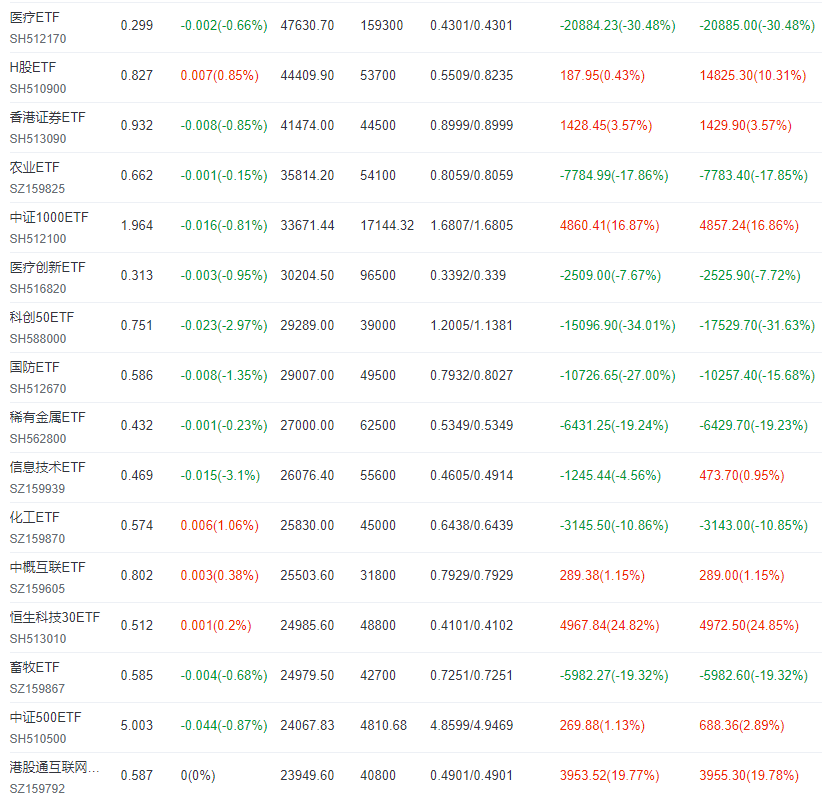
Task: Click 中证1000ETF holdings 17144.32
Action: 387,225
